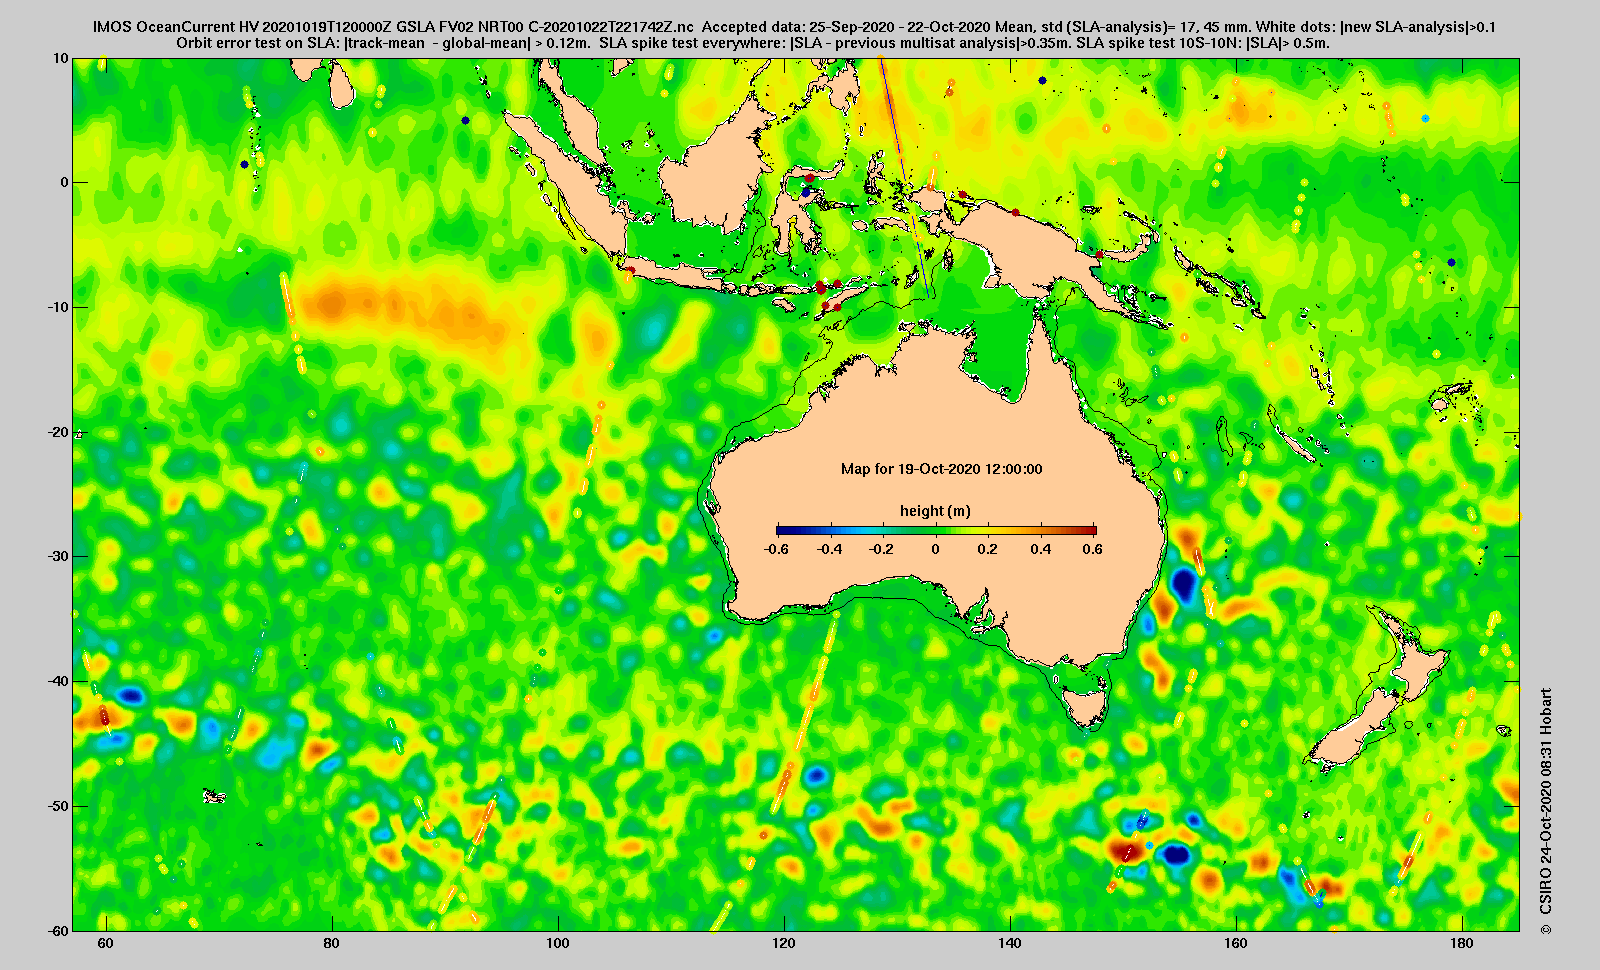Viewport: 1600px width, 970px height.
Task: Click longitude axis label '60'
Action: point(105,943)
